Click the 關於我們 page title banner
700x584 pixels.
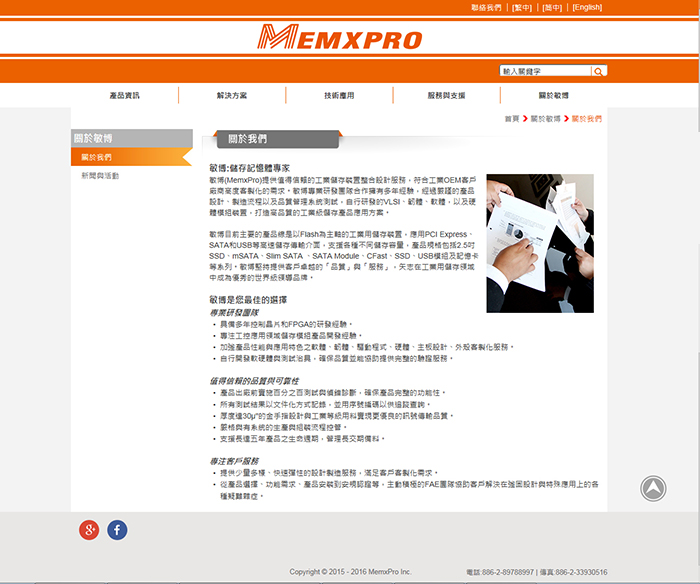point(277,139)
